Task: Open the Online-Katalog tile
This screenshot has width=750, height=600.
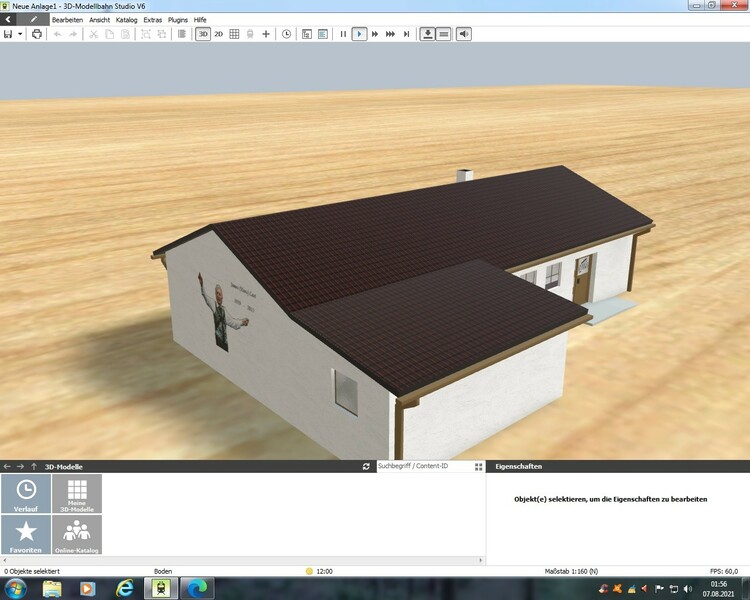Action: 76,535
